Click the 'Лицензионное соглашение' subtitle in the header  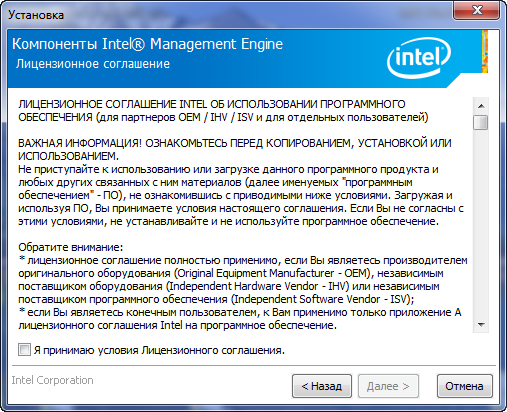[x=93, y=63]
